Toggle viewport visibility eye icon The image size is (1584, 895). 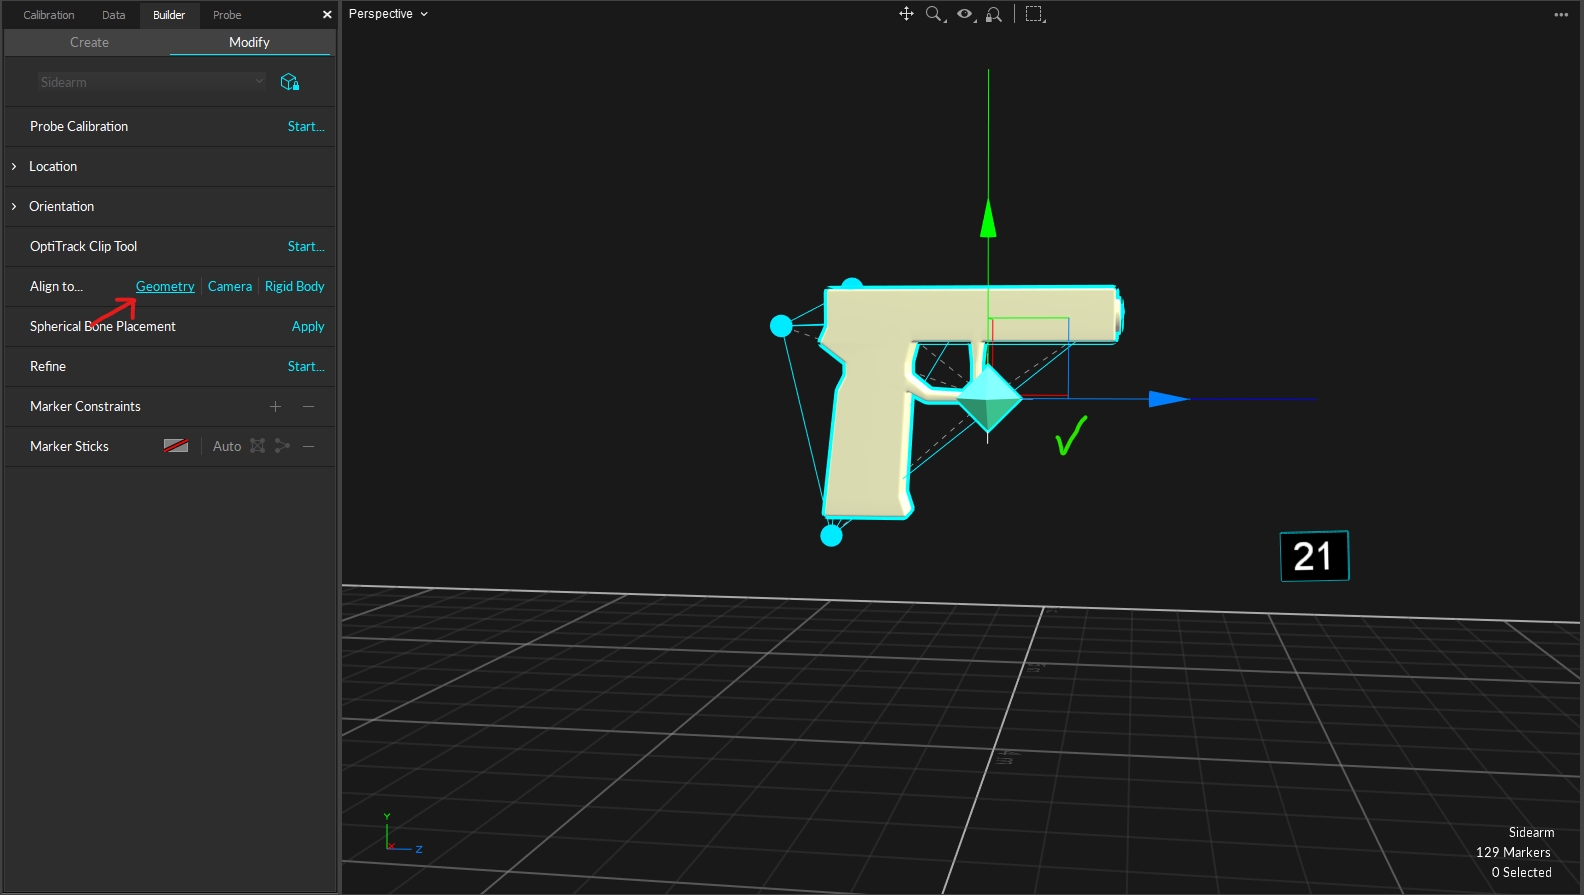pos(964,14)
